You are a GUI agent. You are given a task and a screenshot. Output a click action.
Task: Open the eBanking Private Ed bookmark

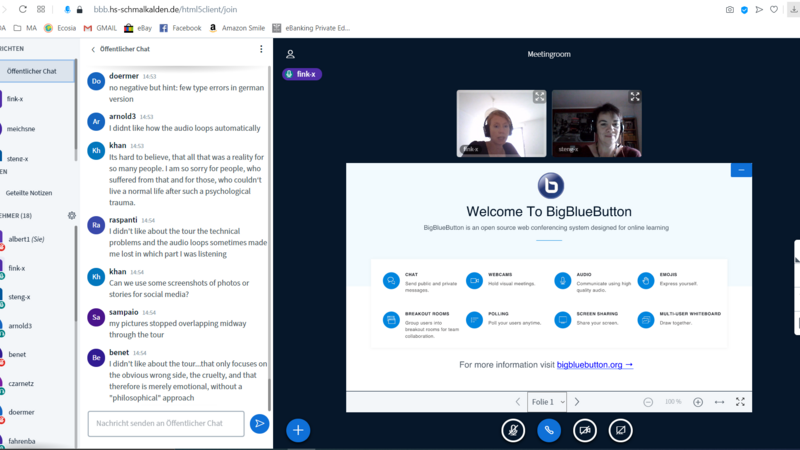(311, 28)
